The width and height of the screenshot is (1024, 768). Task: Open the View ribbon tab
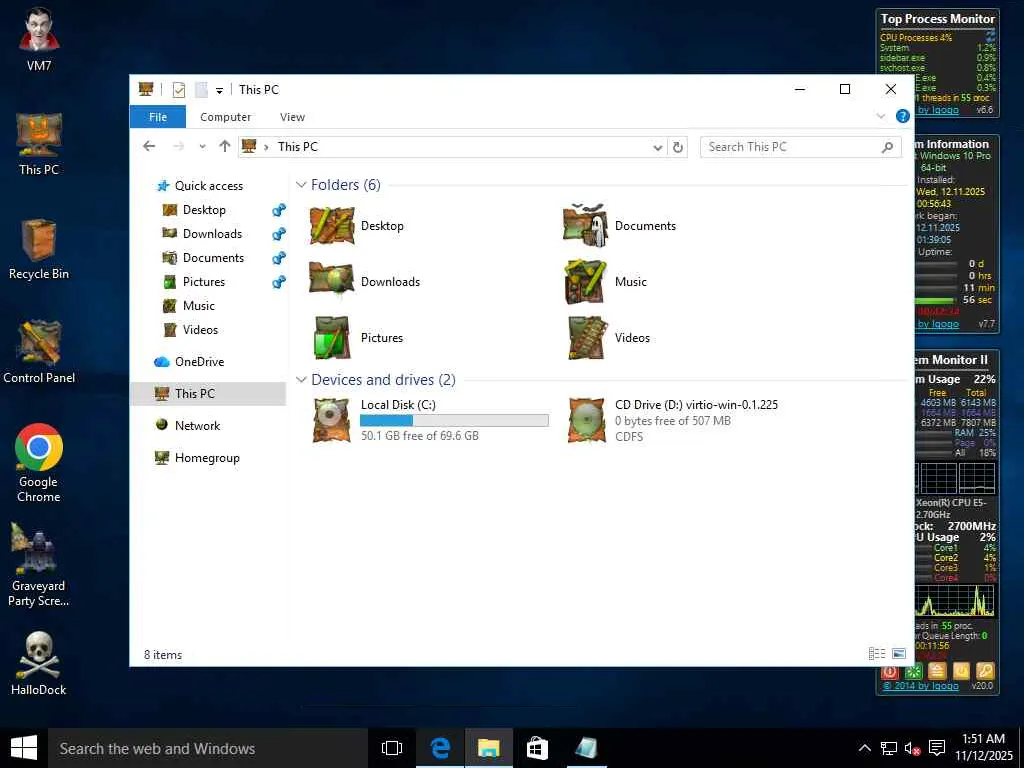pyautogui.click(x=292, y=117)
